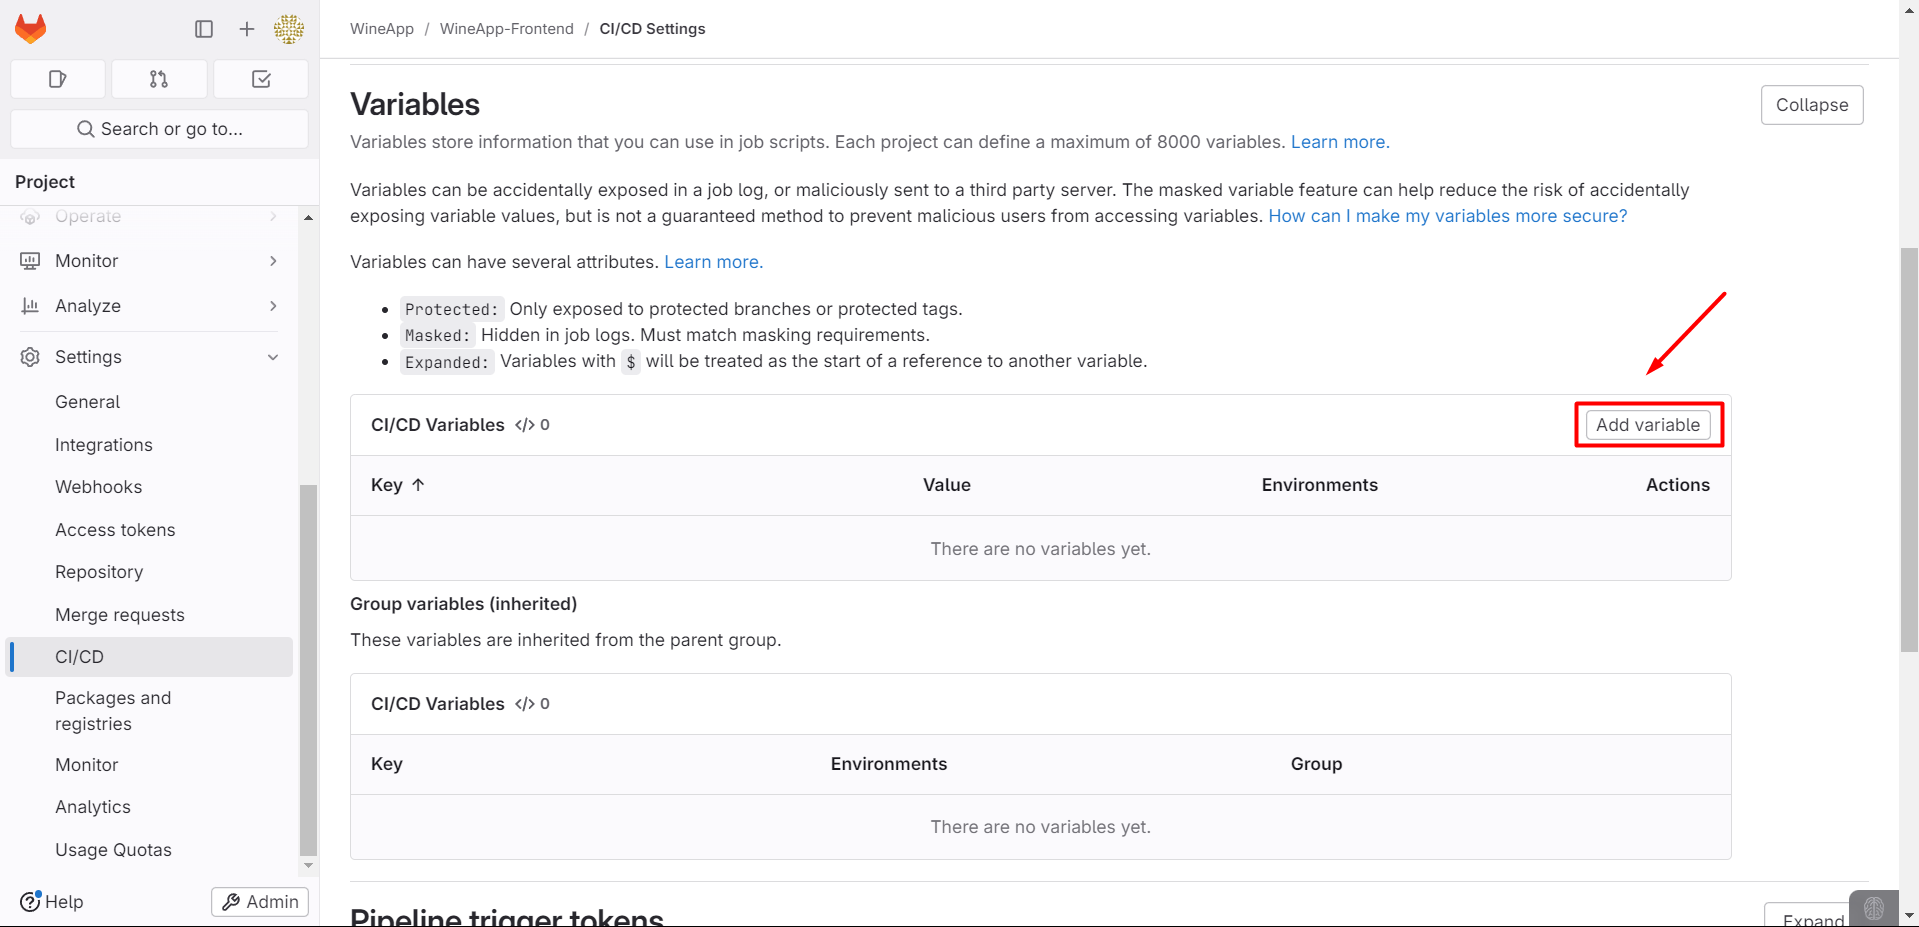
Task: Open CI/CD settings item
Action: point(80,657)
